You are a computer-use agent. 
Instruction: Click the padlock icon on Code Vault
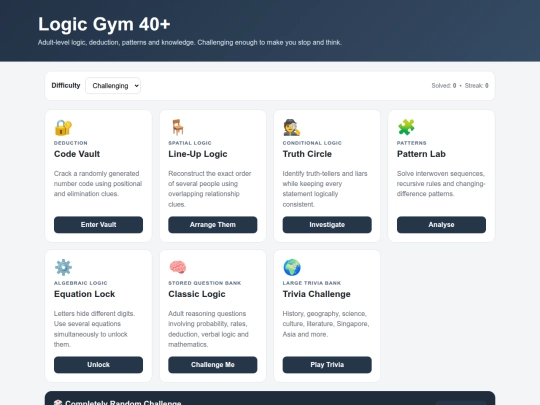click(63, 127)
